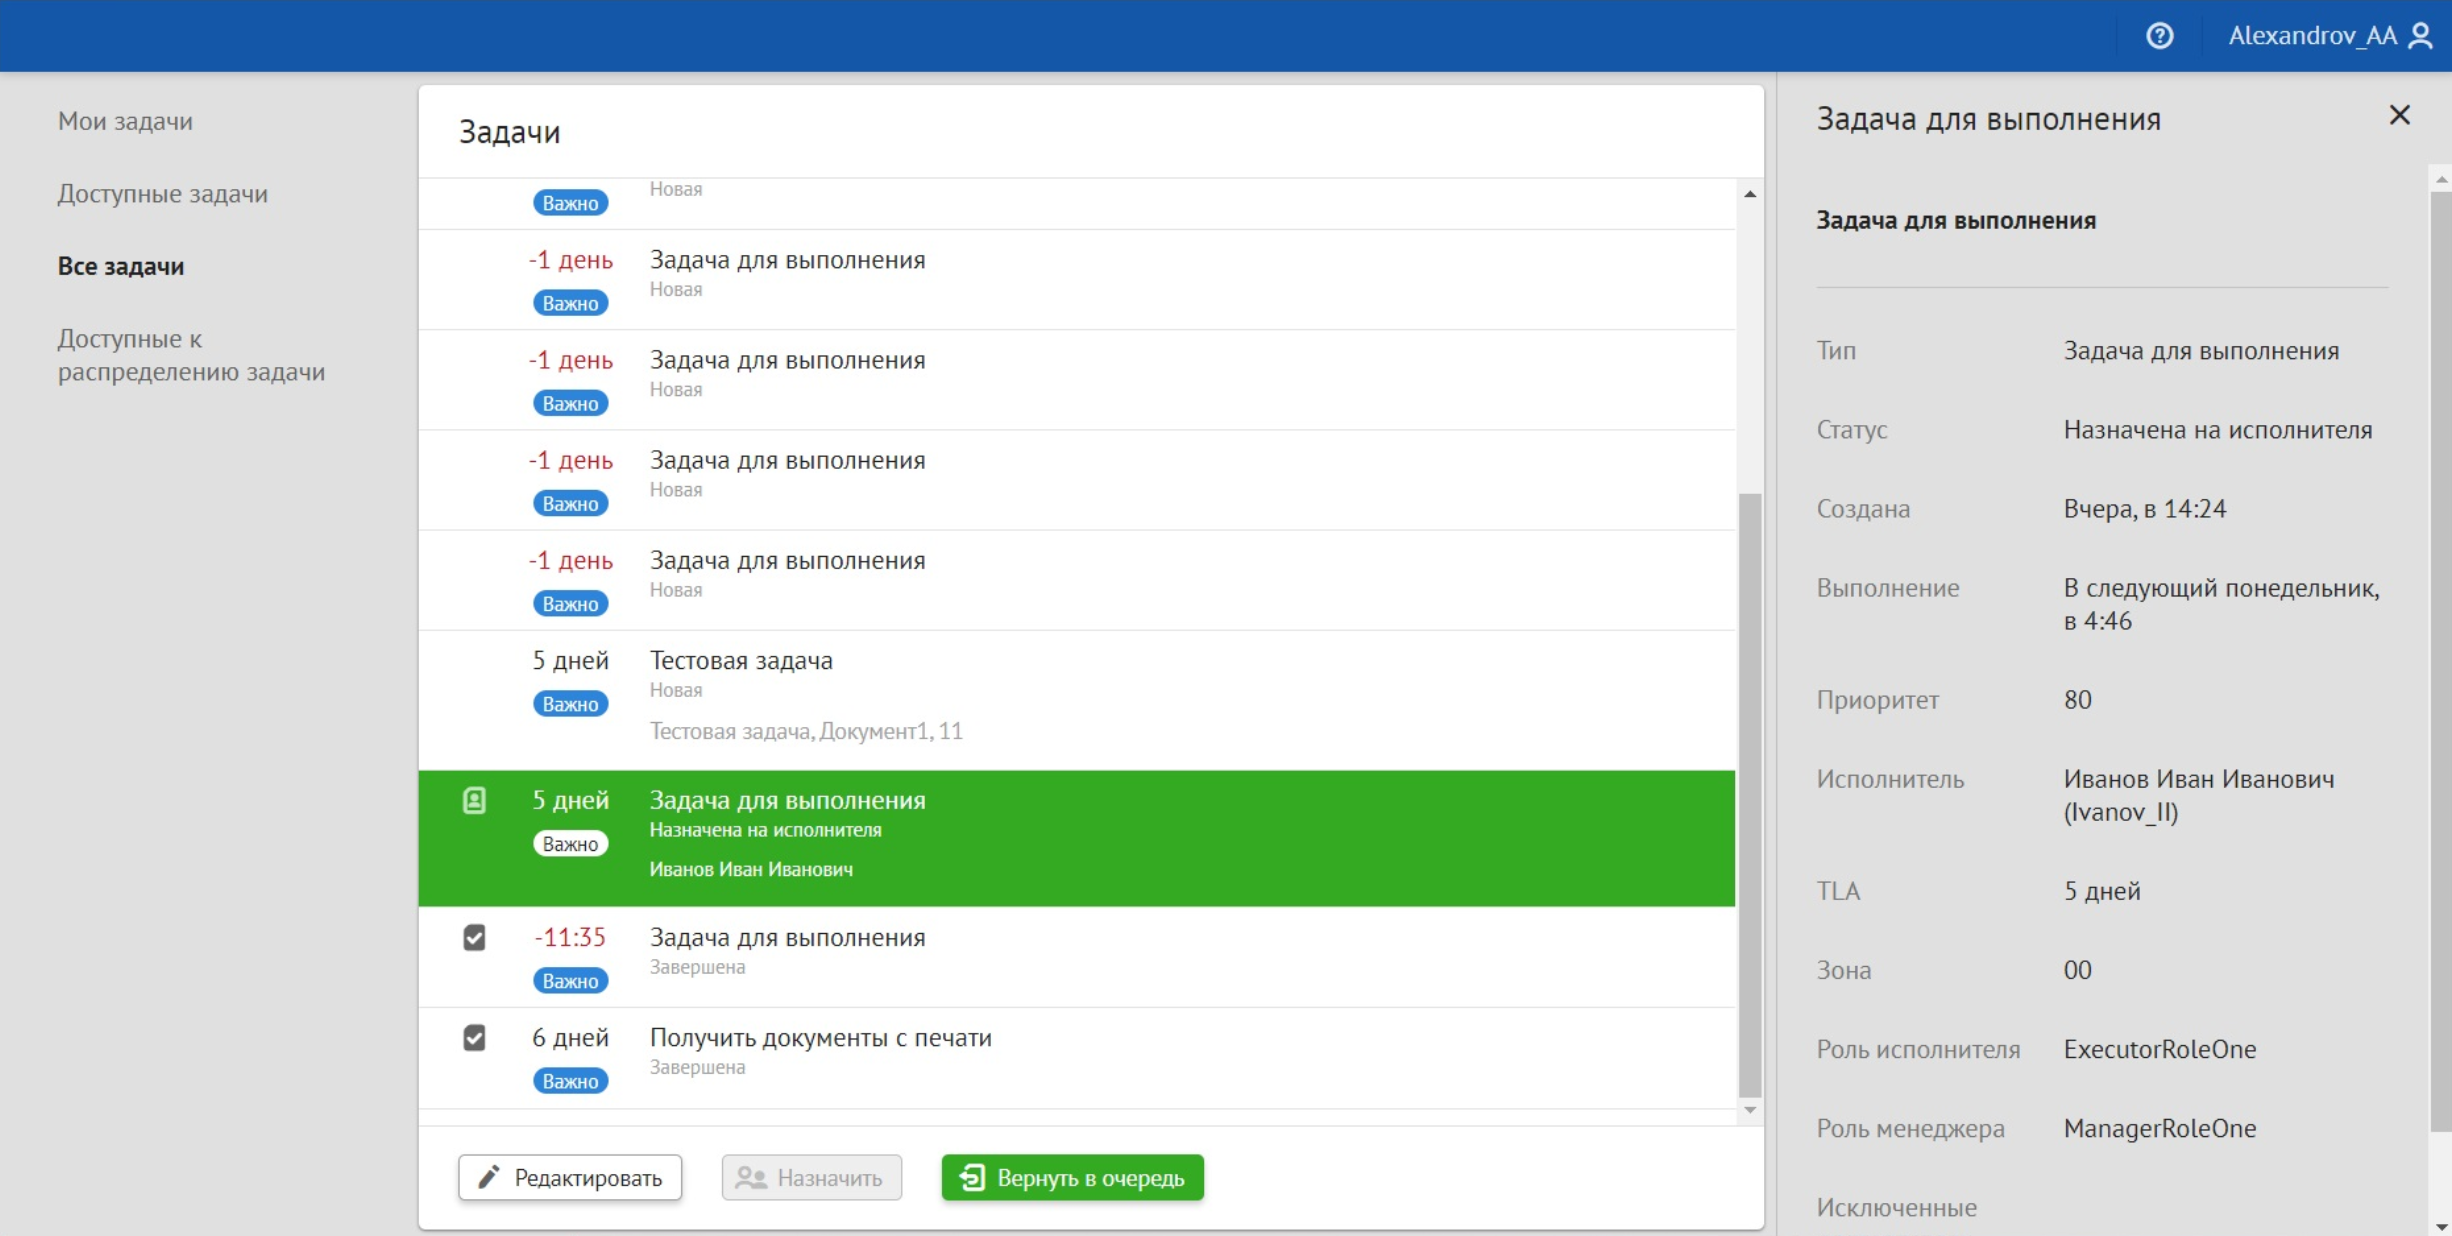This screenshot has height=1236, width=2452.
Task: Click white Важно badge on selected task
Action: tap(570, 844)
